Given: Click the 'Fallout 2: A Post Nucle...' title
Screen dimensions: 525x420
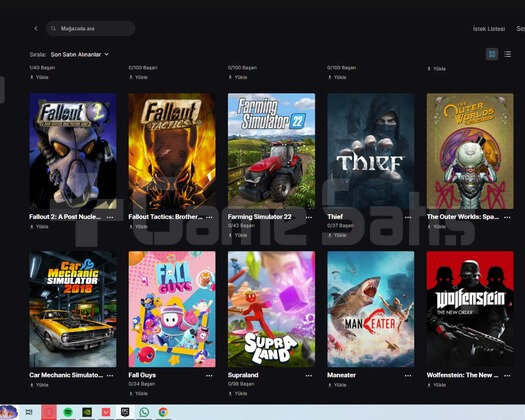Looking at the screenshot, I should click(x=65, y=217).
